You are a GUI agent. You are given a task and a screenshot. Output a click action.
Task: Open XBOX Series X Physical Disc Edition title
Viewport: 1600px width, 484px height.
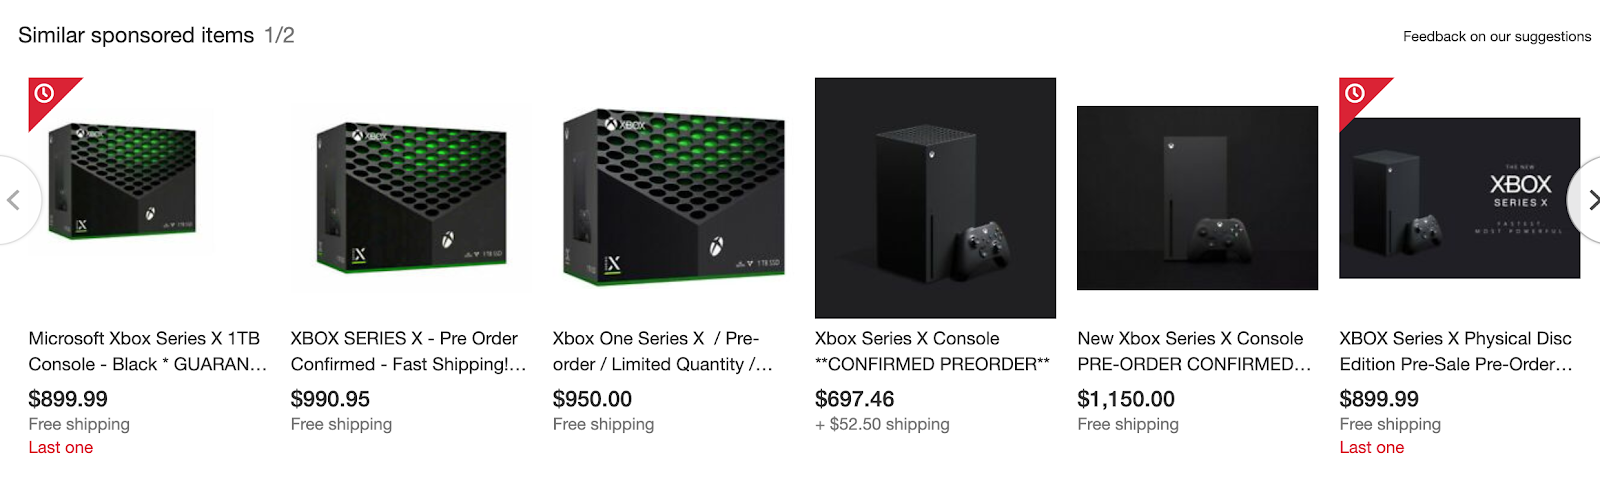[1456, 351]
